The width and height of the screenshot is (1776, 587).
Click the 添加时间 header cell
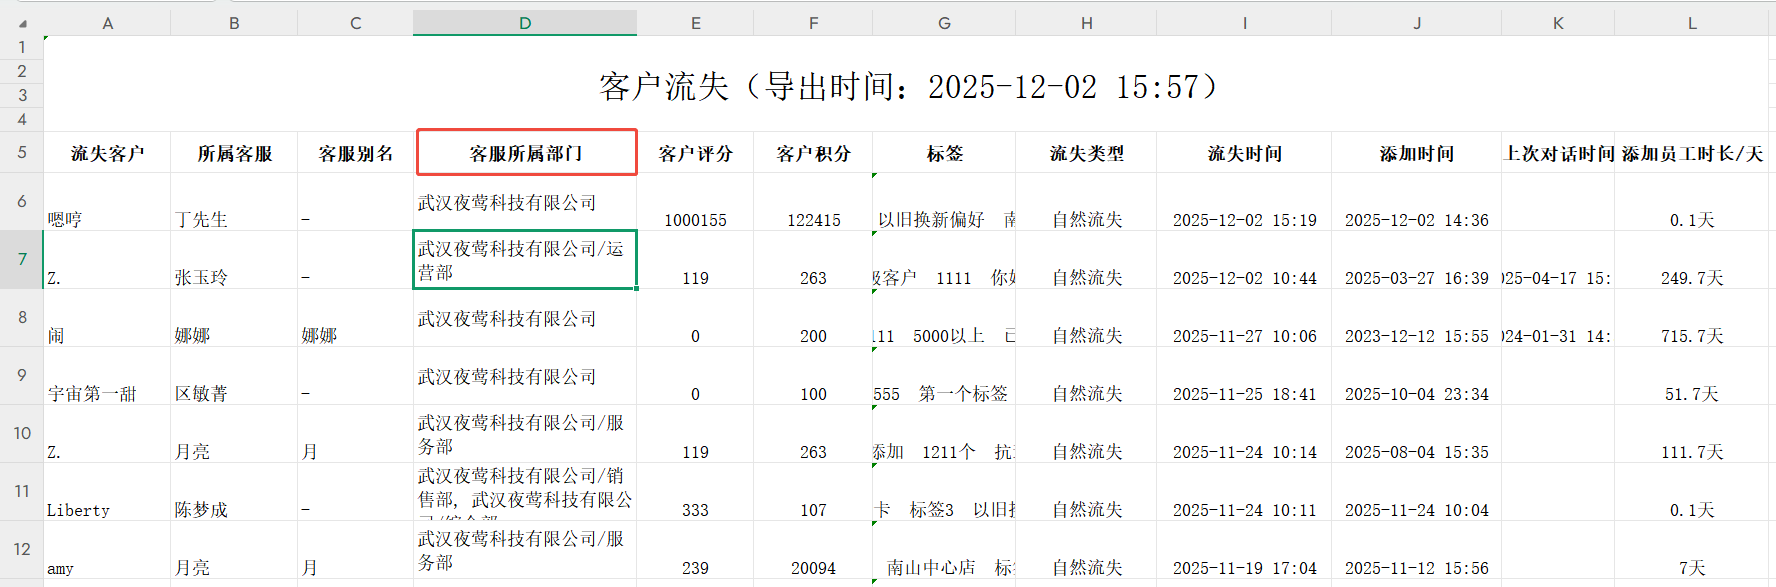(x=1416, y=153)
